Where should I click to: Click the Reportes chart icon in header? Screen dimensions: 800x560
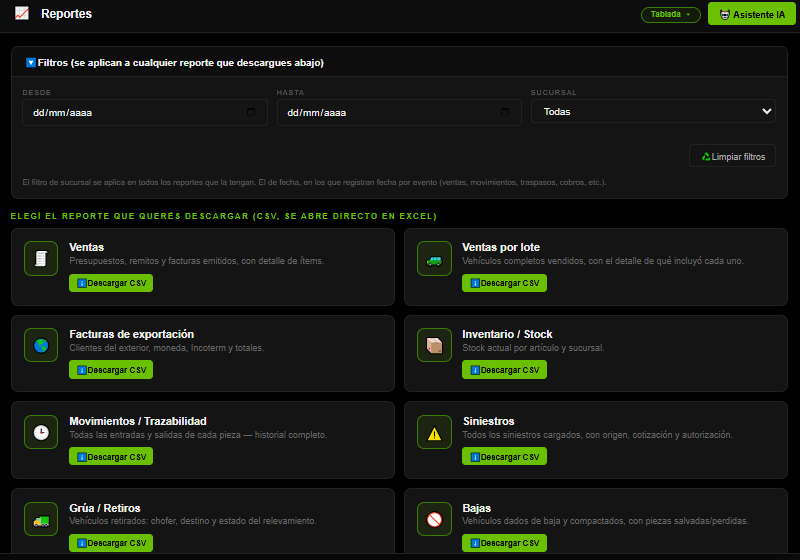tap(22, 13)
